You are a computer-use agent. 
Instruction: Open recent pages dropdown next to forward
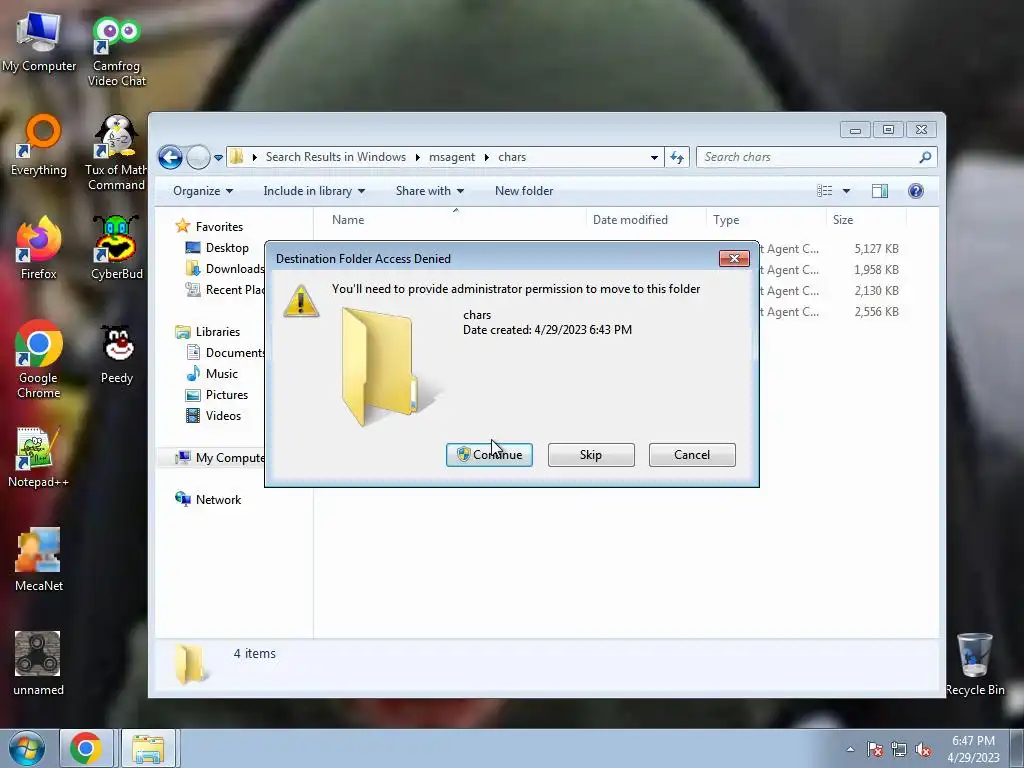218,157
